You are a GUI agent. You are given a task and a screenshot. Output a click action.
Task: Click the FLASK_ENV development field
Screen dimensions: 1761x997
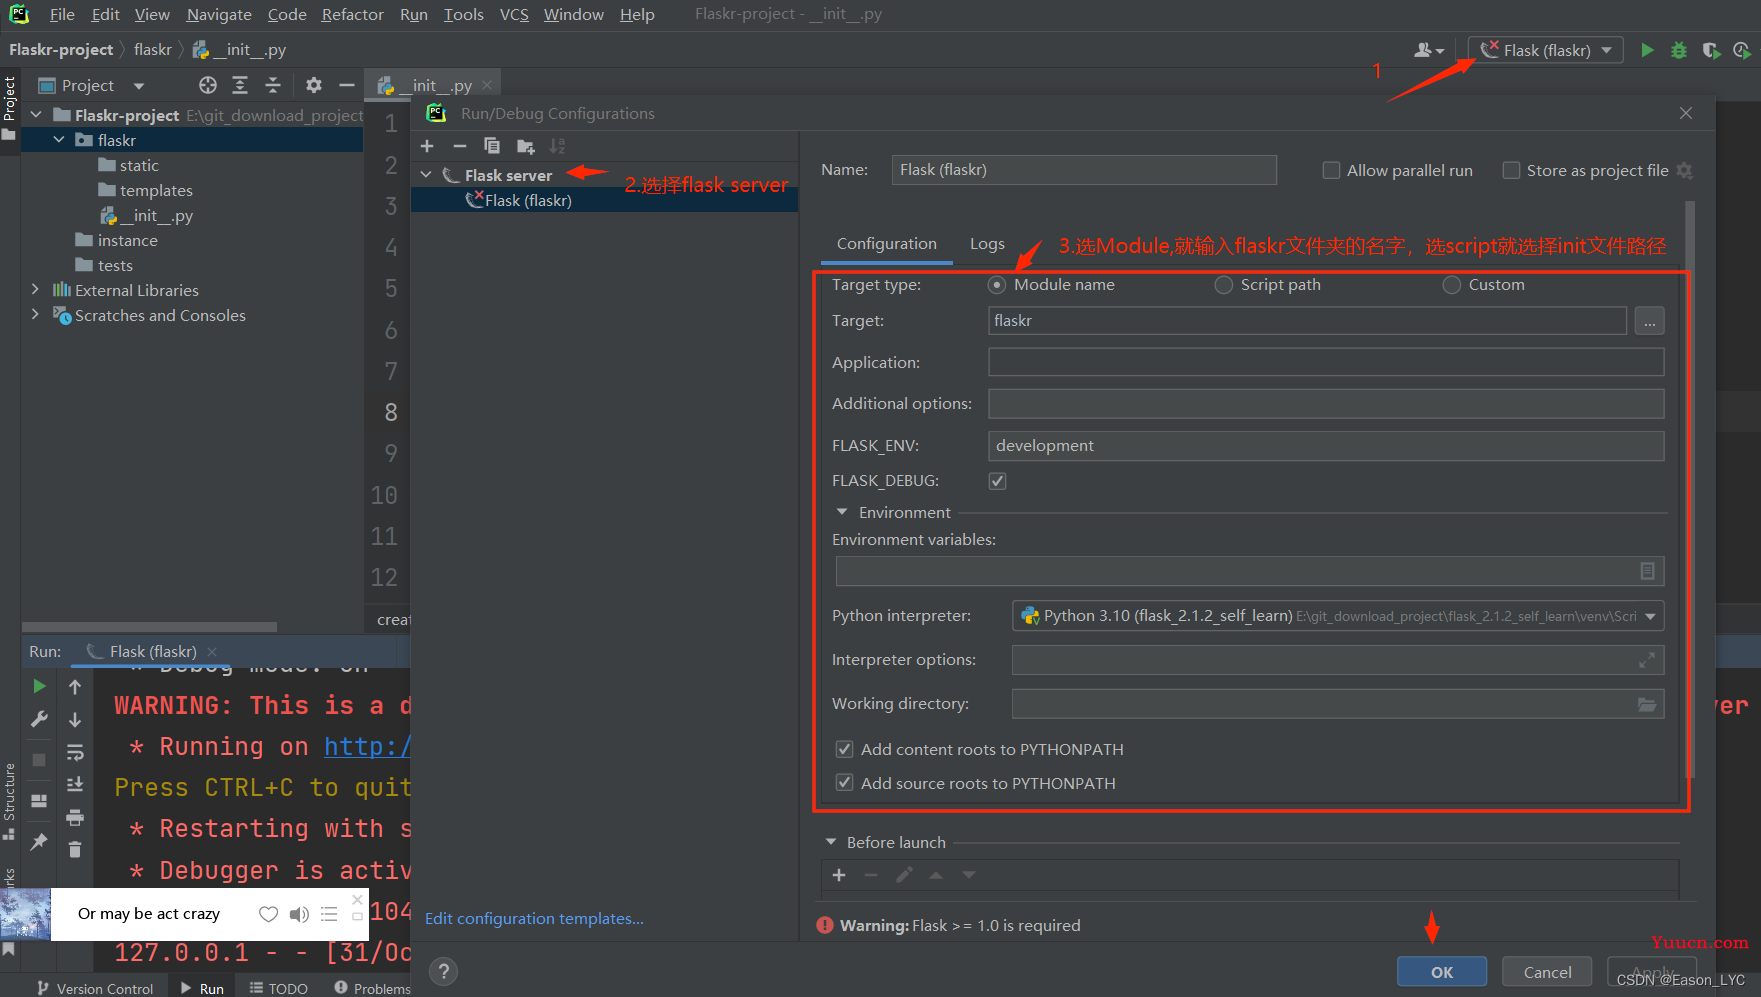(1326, 446)
